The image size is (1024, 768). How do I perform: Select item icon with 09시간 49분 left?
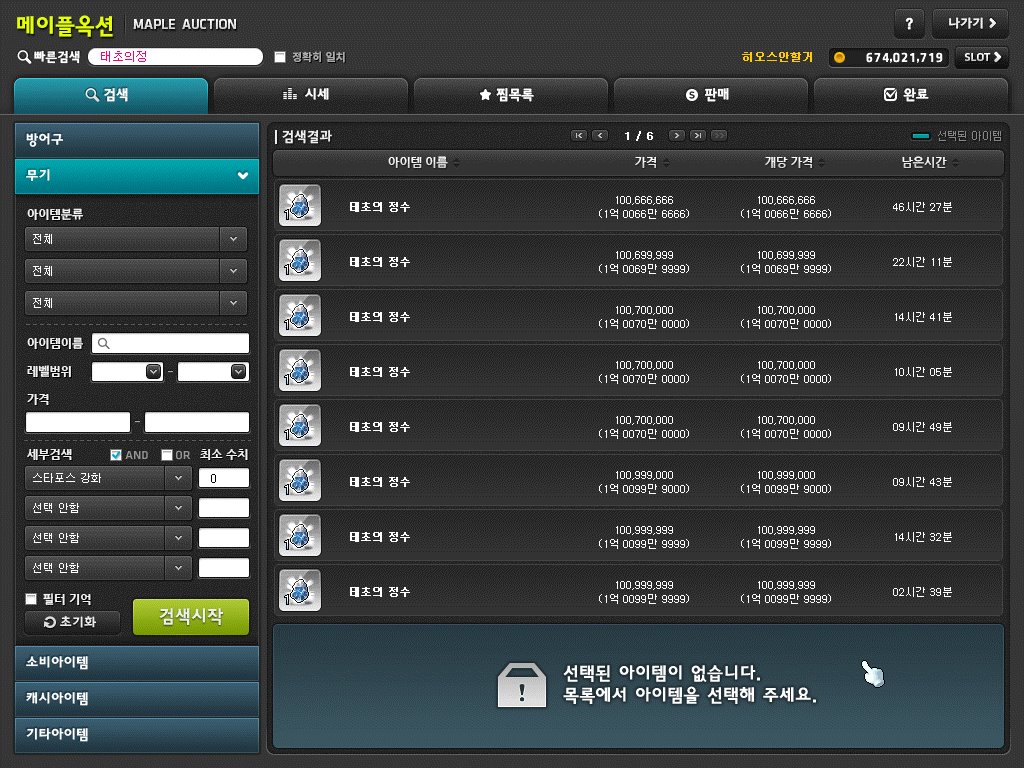[x=300, y=425]
